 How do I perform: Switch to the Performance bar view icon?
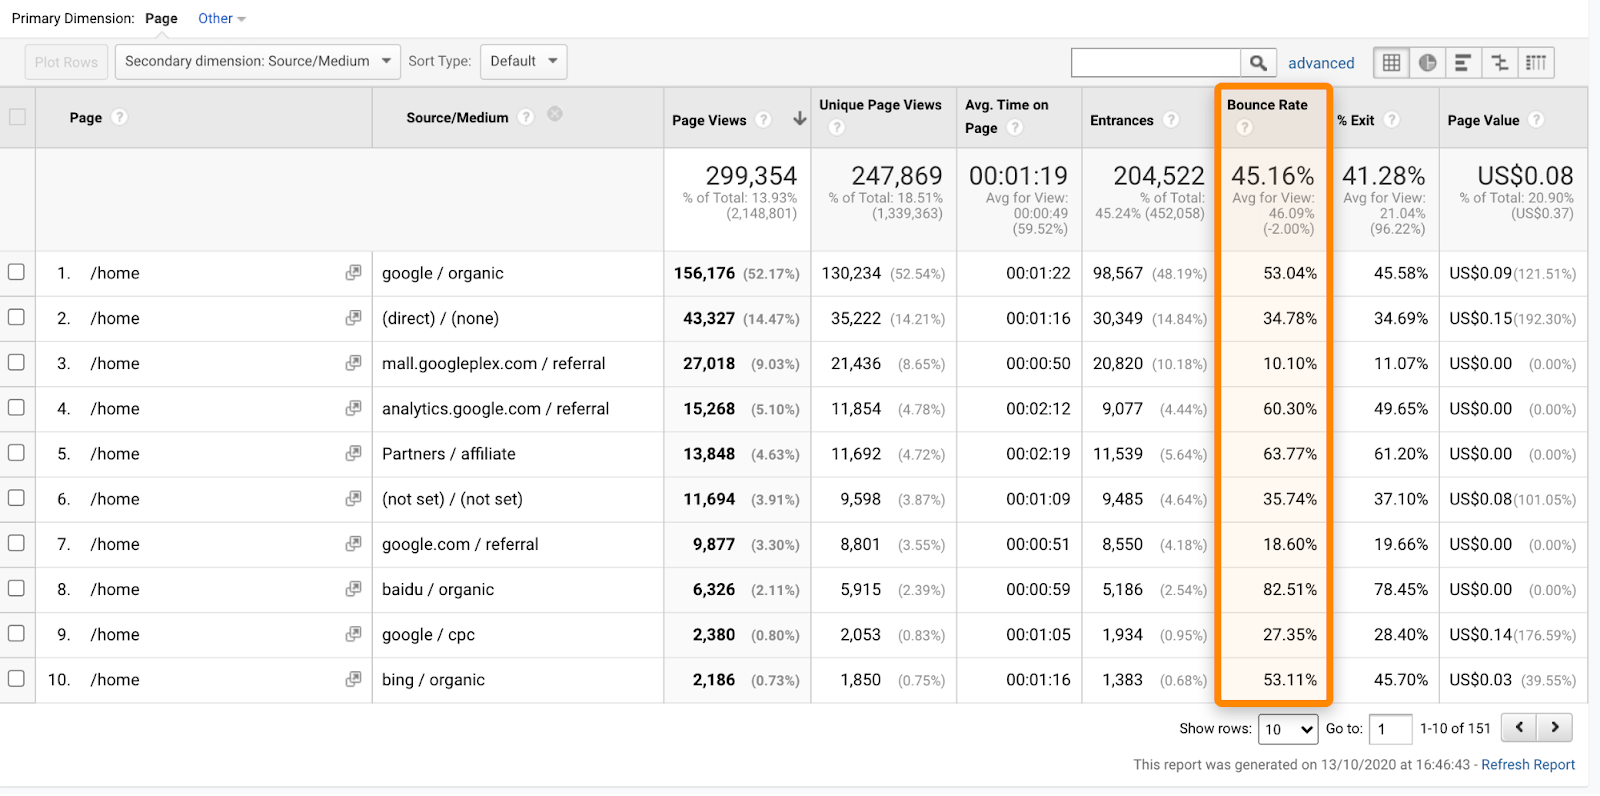pos(1463,63)
